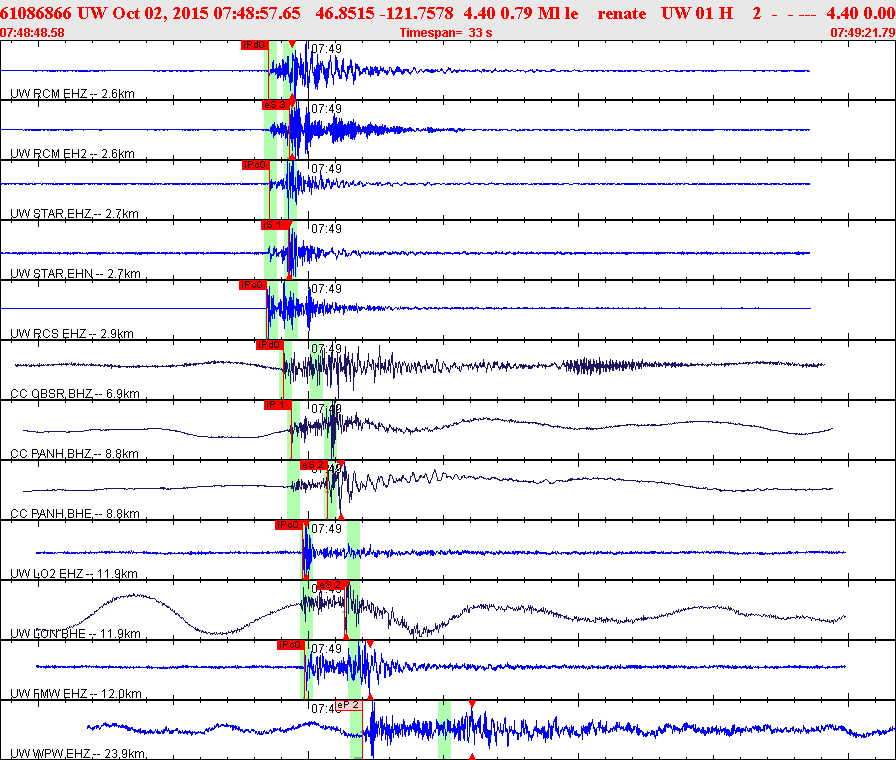
Task: Click the analyst name 'renate'
Action: (x=622, y=13)
